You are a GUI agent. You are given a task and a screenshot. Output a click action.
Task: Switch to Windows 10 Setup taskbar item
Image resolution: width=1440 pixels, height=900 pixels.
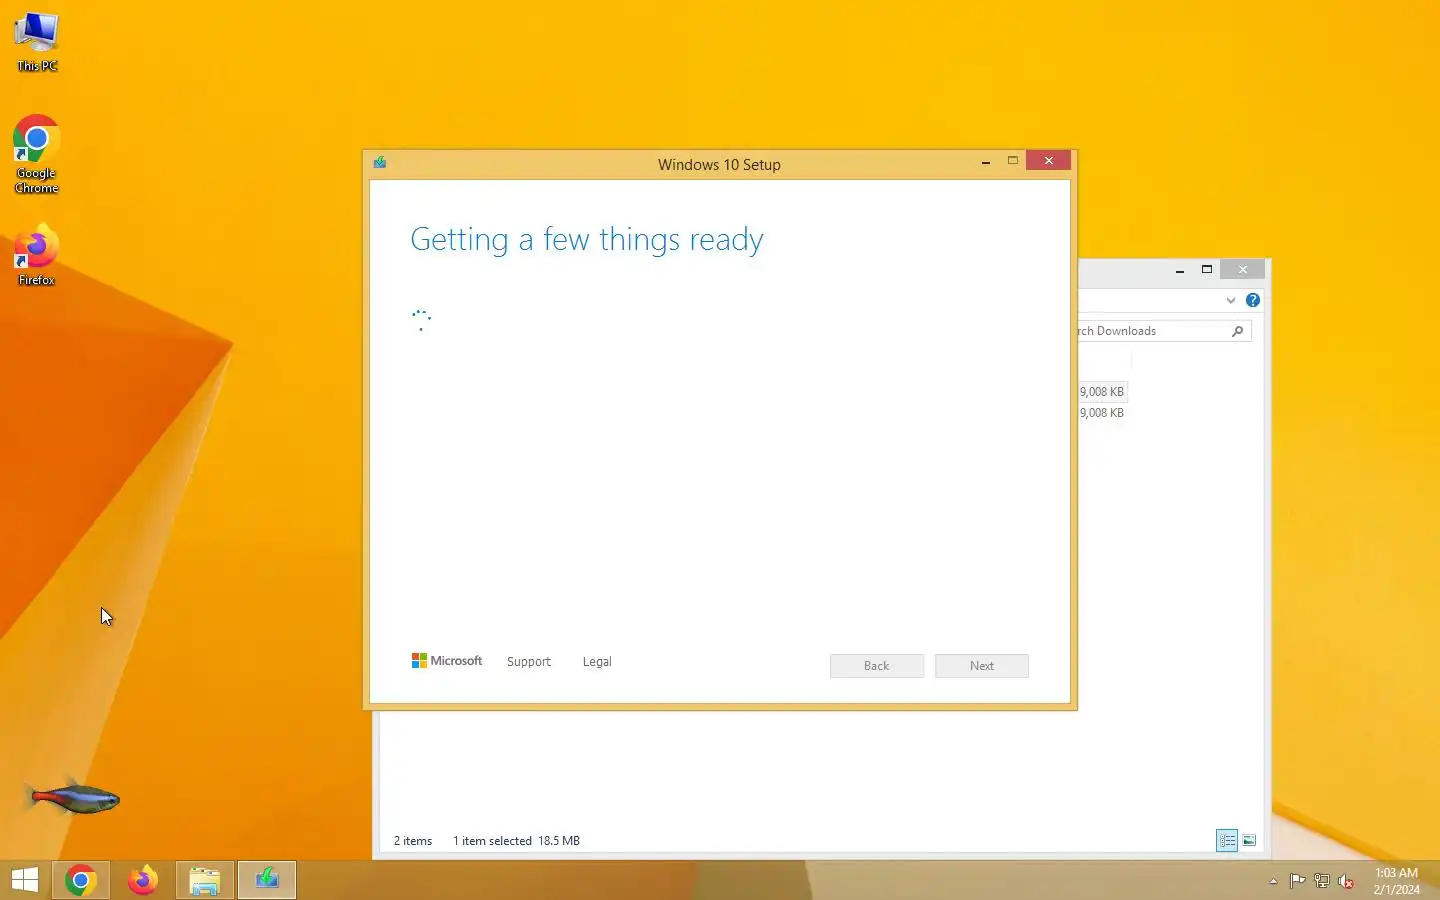(x=267, y=880)
